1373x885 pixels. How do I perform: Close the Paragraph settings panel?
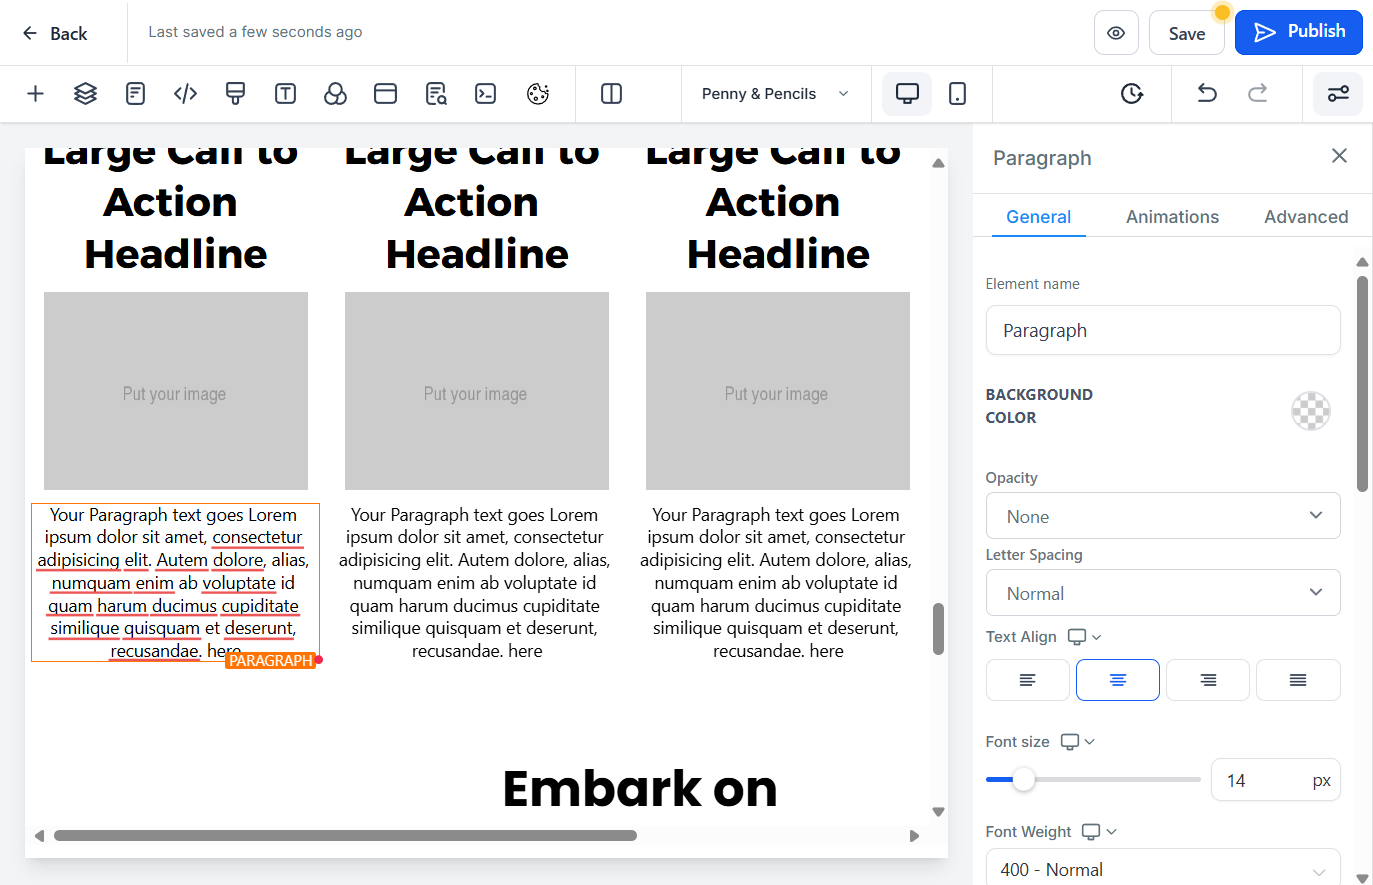point(1339,156)
